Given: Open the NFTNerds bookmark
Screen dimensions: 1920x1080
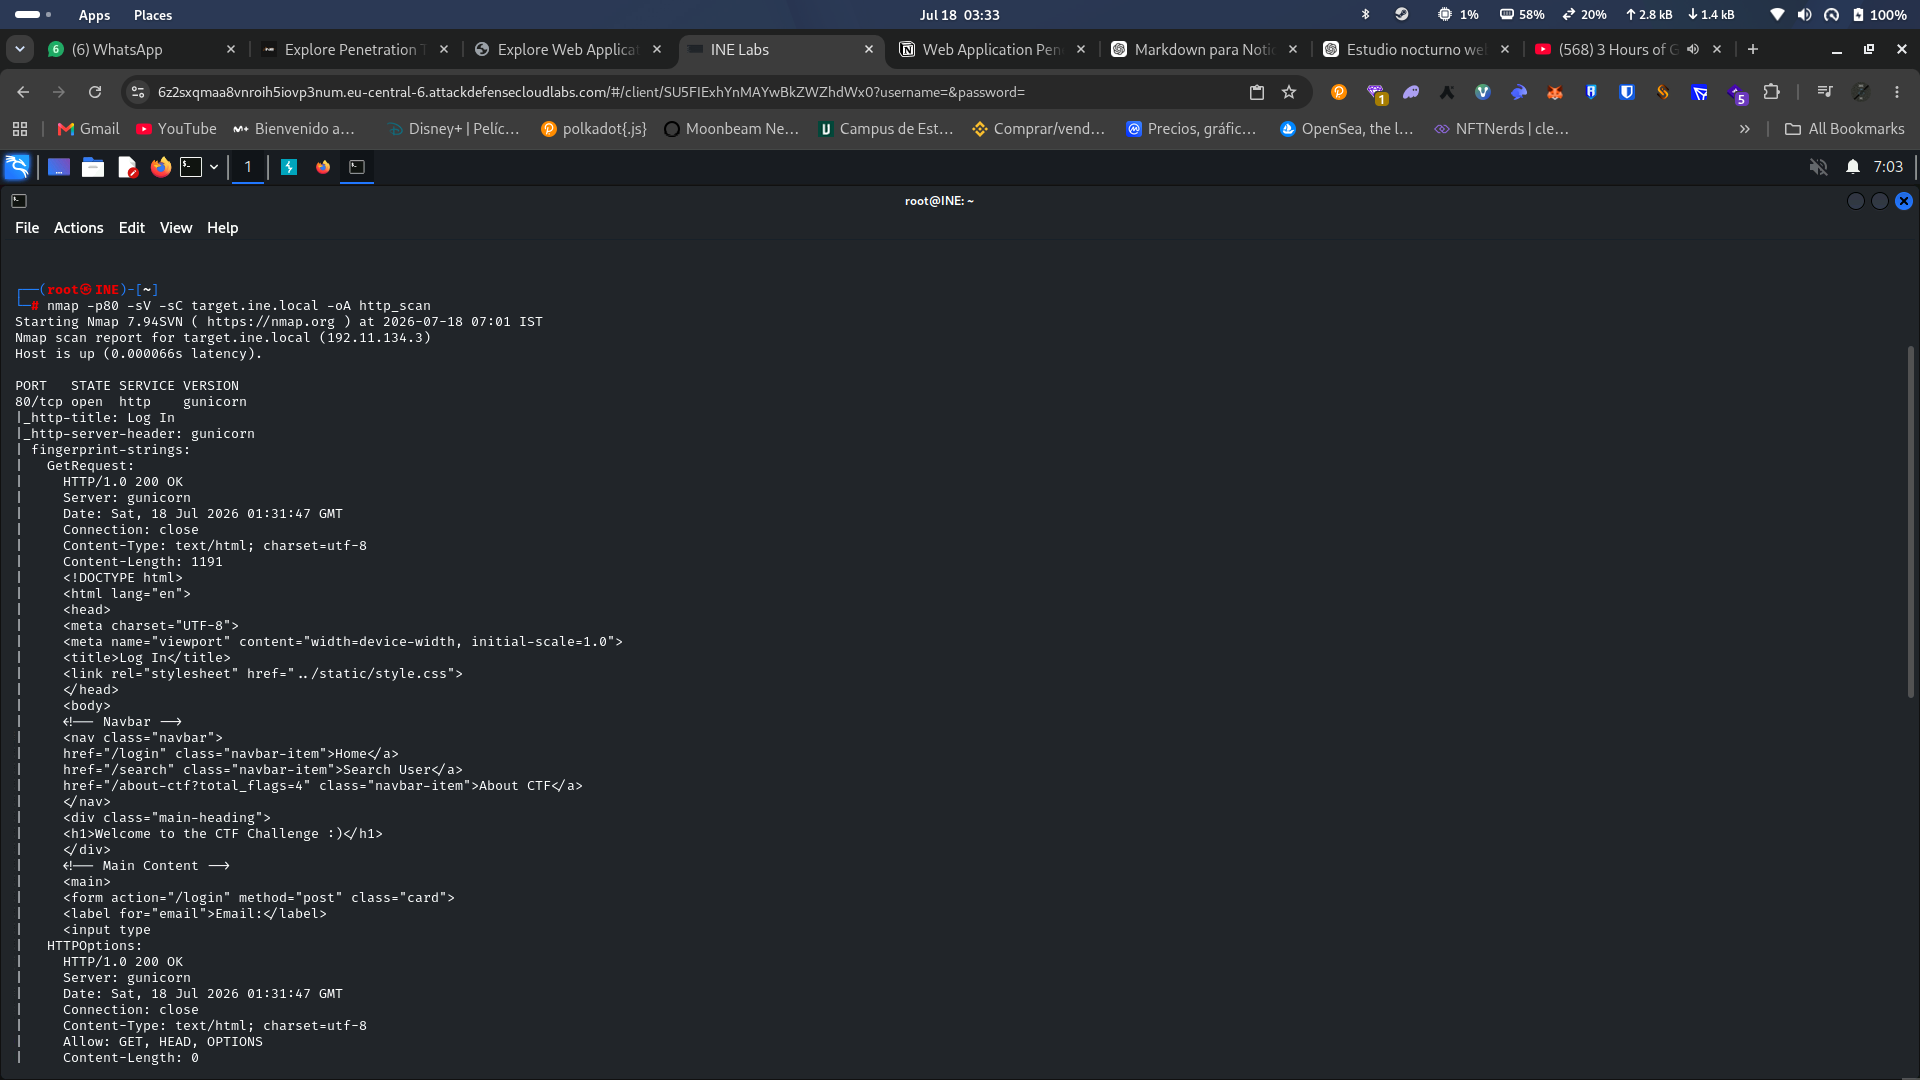Looking at the screenshot, I should tap(1502, 129).
